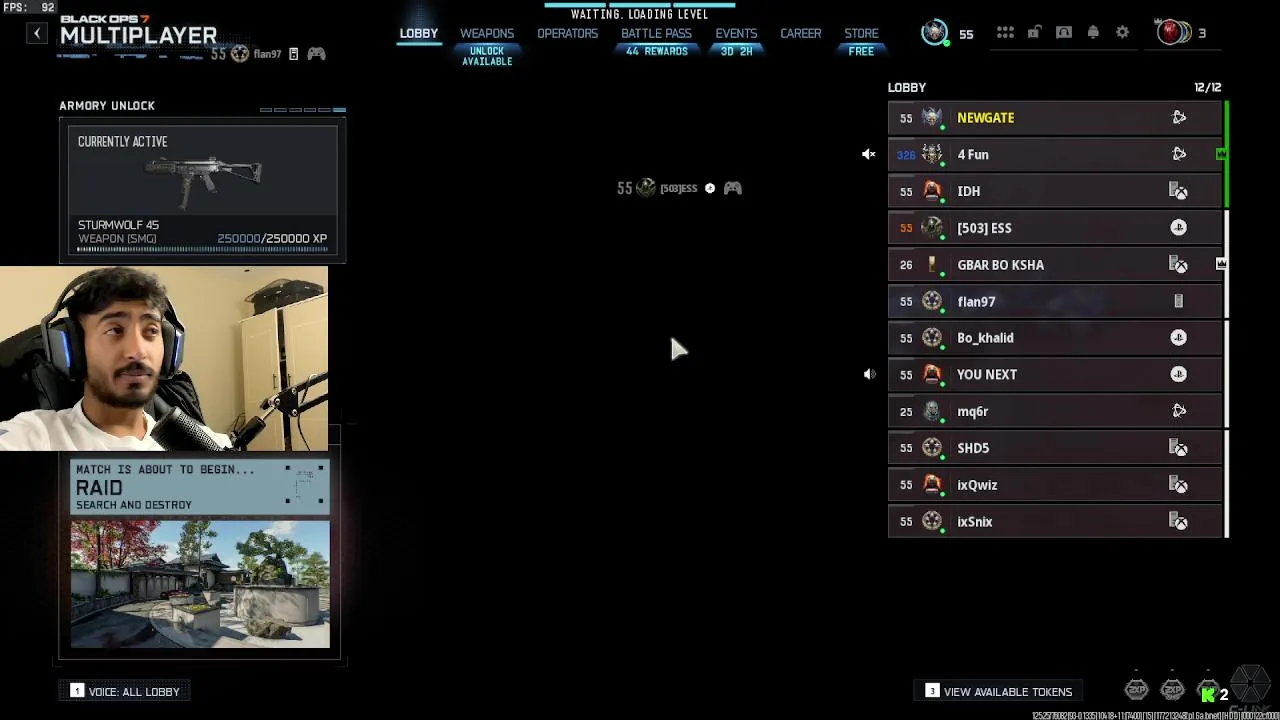Select player IDH in lobby list
1280x720 pixels.
coord(1055,191)
